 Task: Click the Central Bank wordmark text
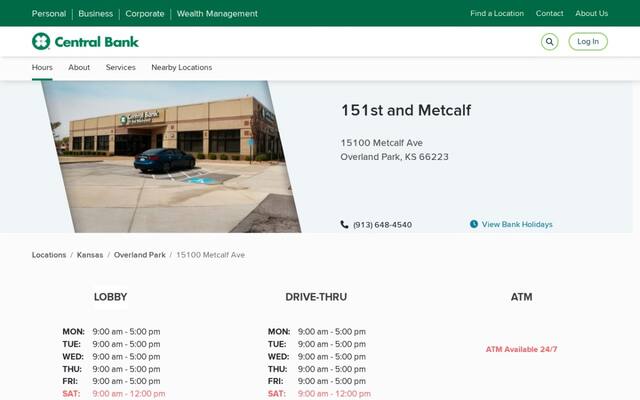(96, 42)
